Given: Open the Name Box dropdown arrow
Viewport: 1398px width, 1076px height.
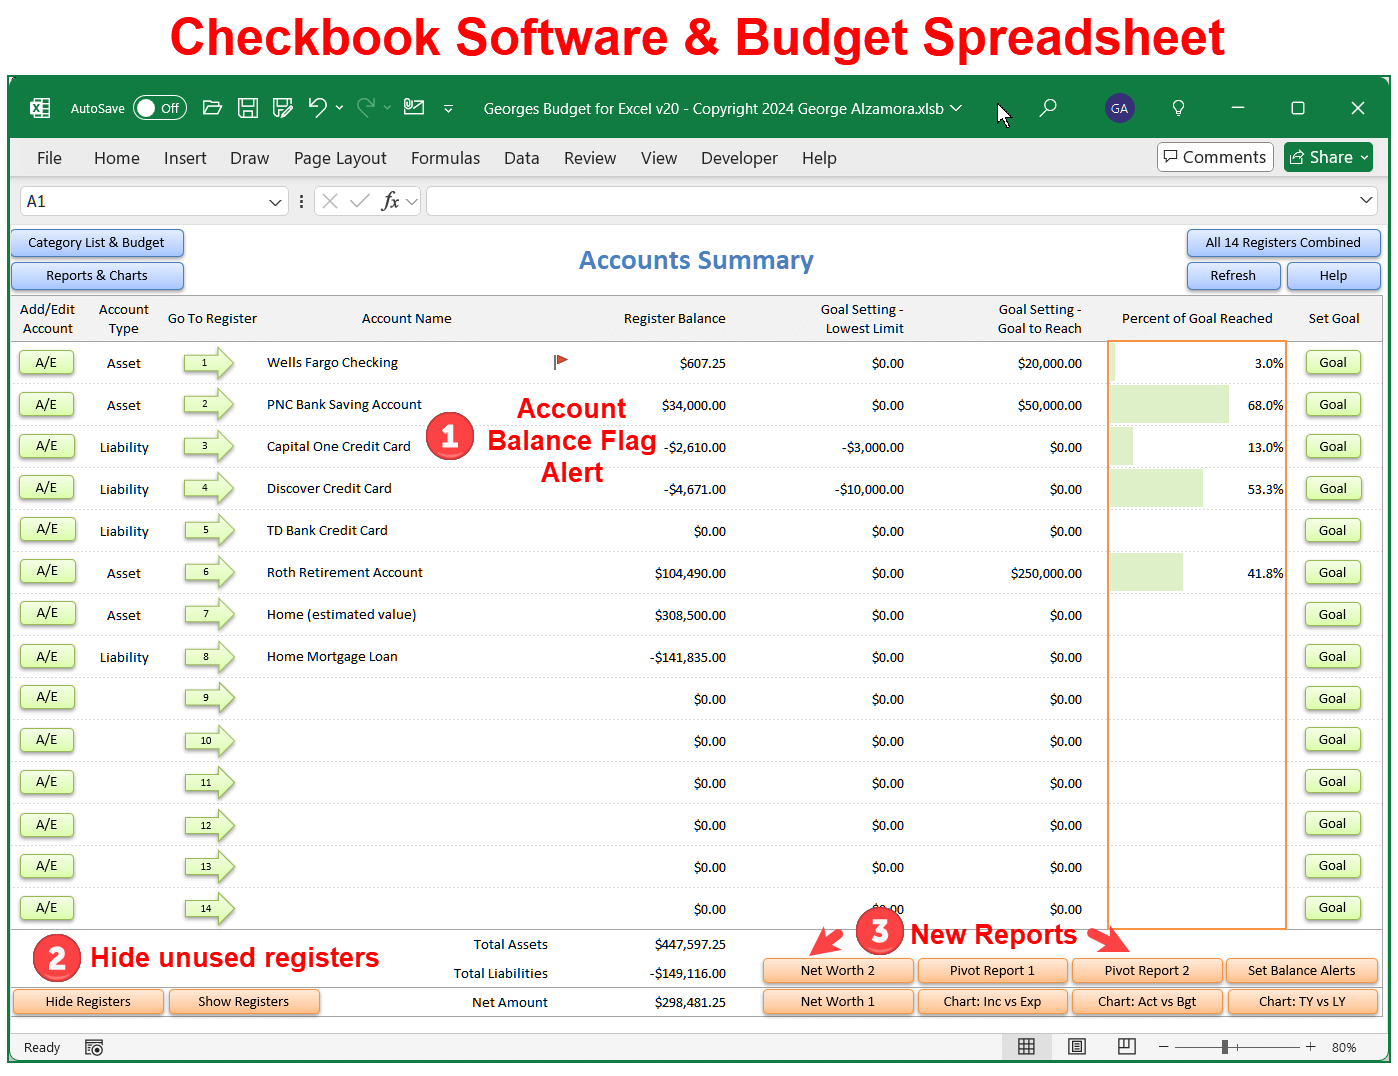Looking at the screenshot, I should point(277,201).
